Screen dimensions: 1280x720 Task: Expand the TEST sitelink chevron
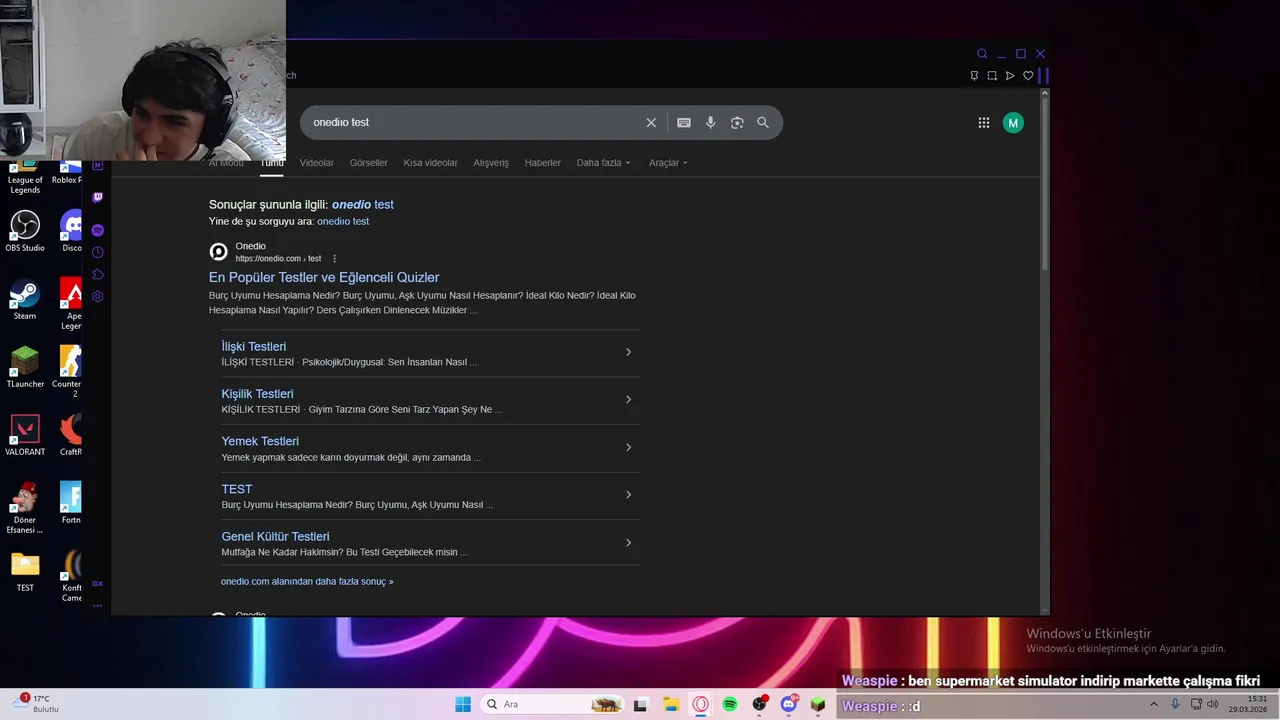(x=628, y=494)
